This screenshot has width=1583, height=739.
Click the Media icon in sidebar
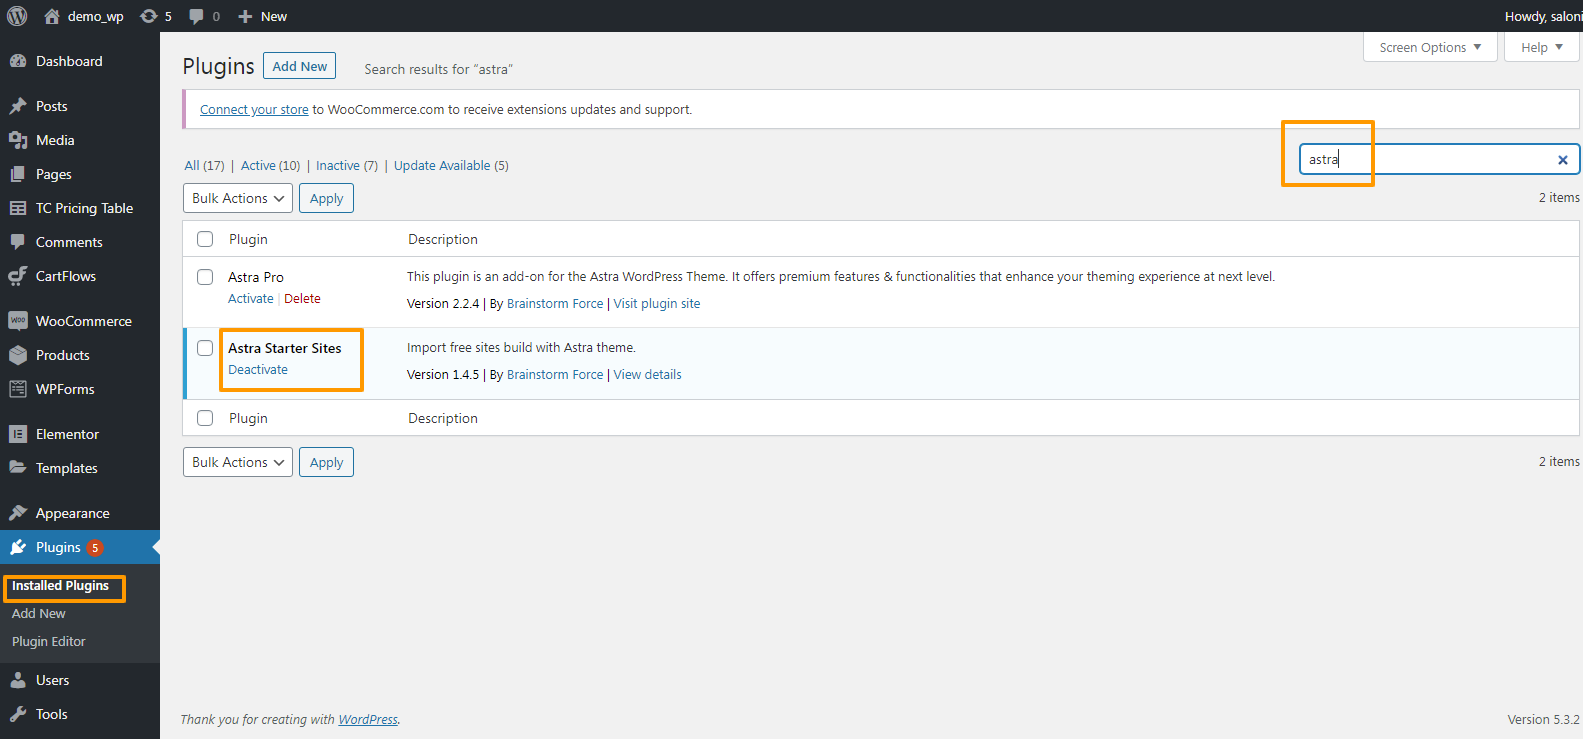point(18,140)
